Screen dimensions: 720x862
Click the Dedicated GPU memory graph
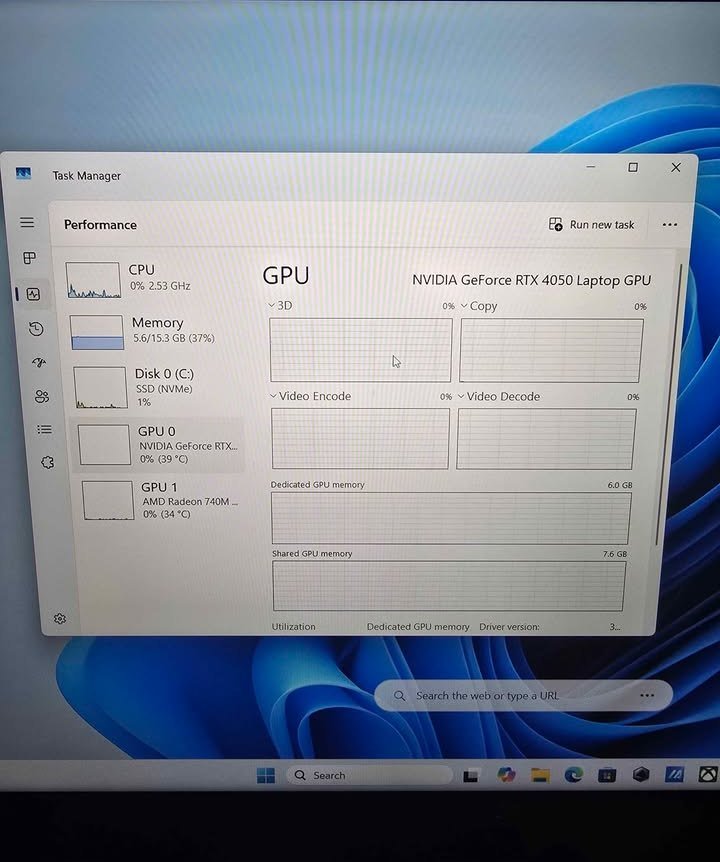(451, 518)
